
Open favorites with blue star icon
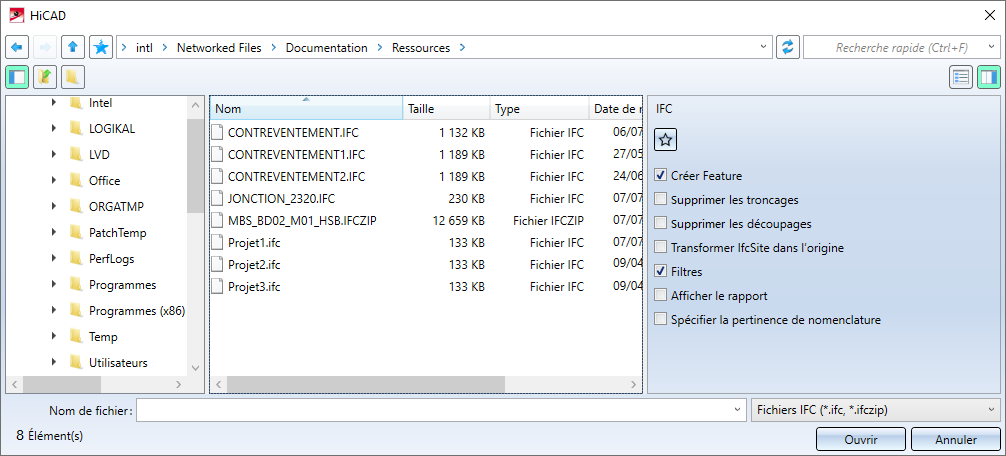point(100,48)
